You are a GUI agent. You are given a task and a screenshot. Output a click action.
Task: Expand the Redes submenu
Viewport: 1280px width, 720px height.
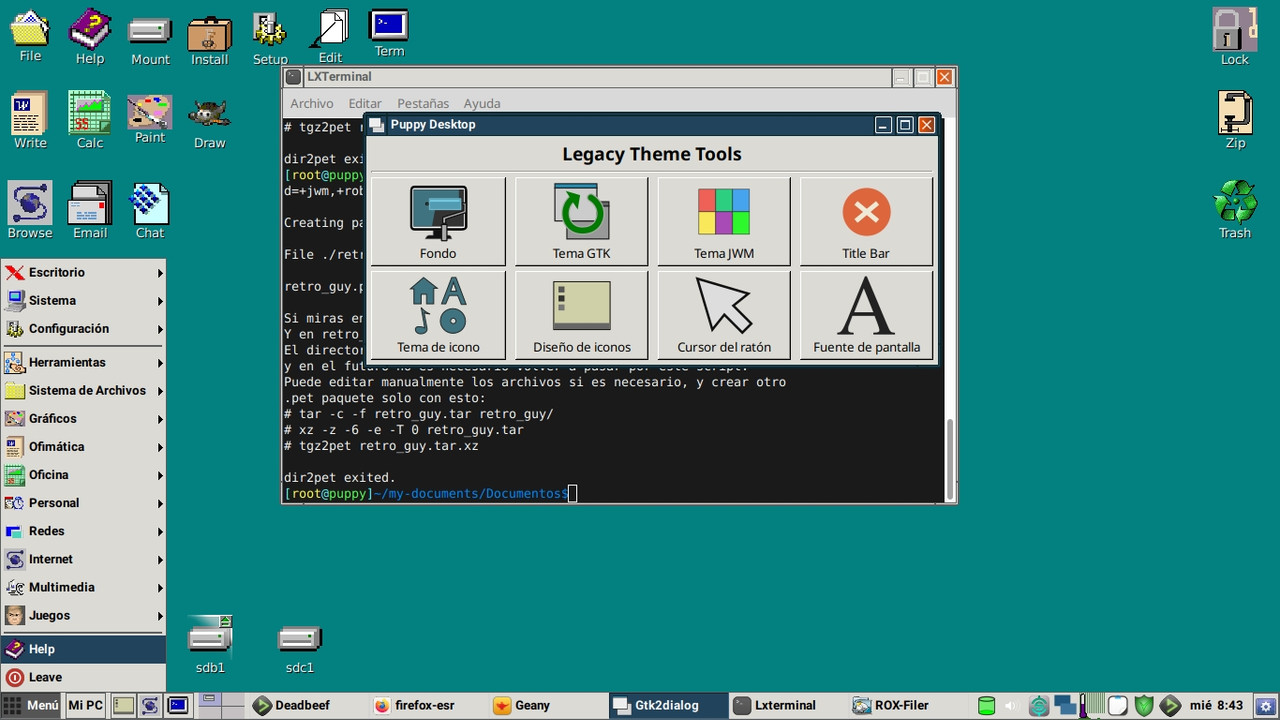(x=83, y=530)
